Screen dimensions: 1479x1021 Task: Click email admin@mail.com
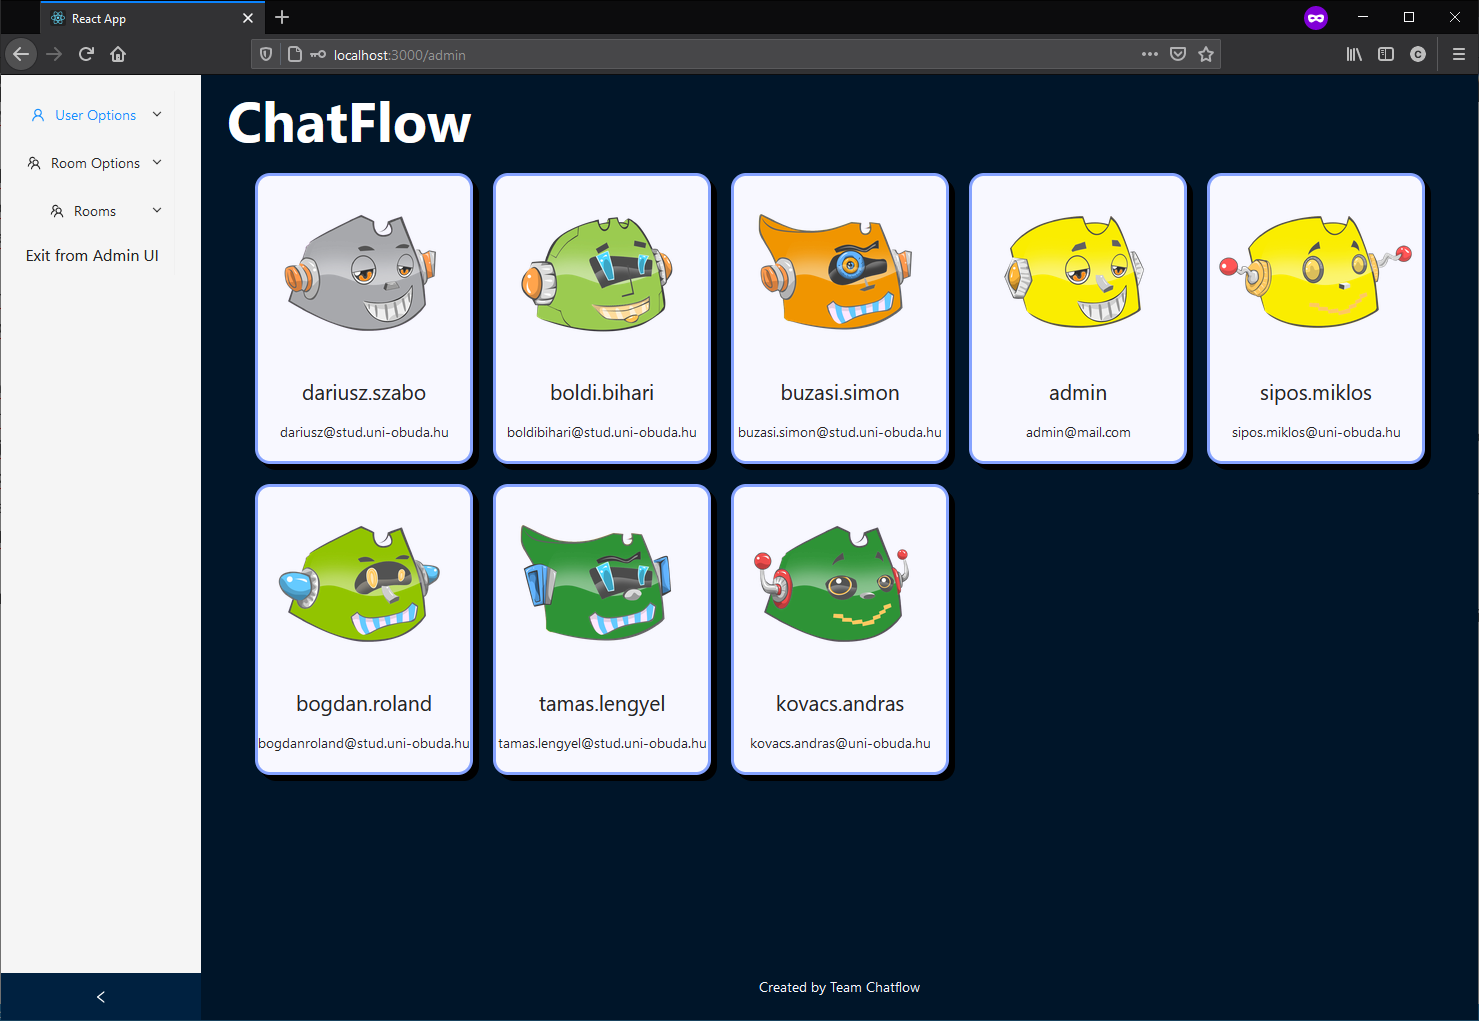pos(1078,433)
